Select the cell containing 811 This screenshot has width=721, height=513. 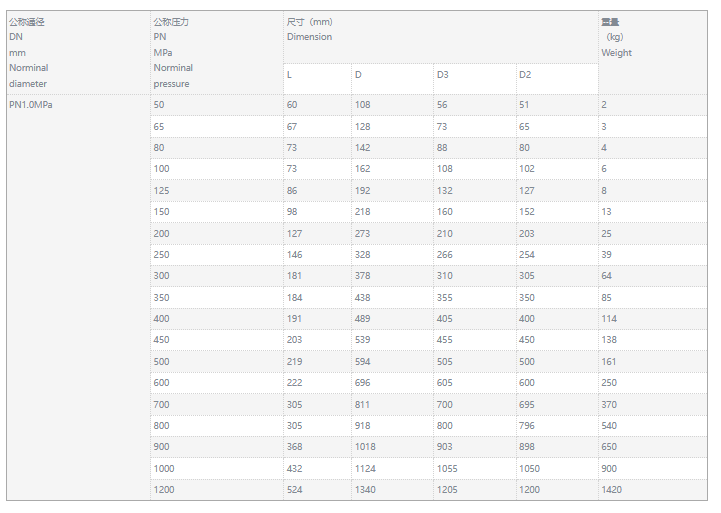(x=363, y=404)
